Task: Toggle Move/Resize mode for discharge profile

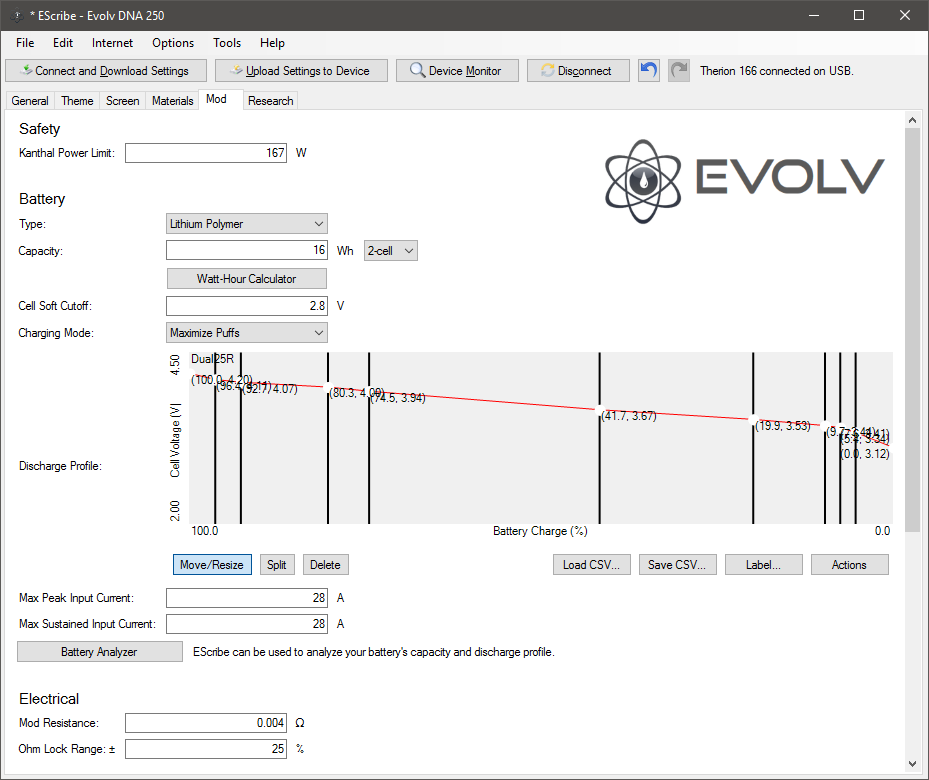Action: (x=212, y=565)
